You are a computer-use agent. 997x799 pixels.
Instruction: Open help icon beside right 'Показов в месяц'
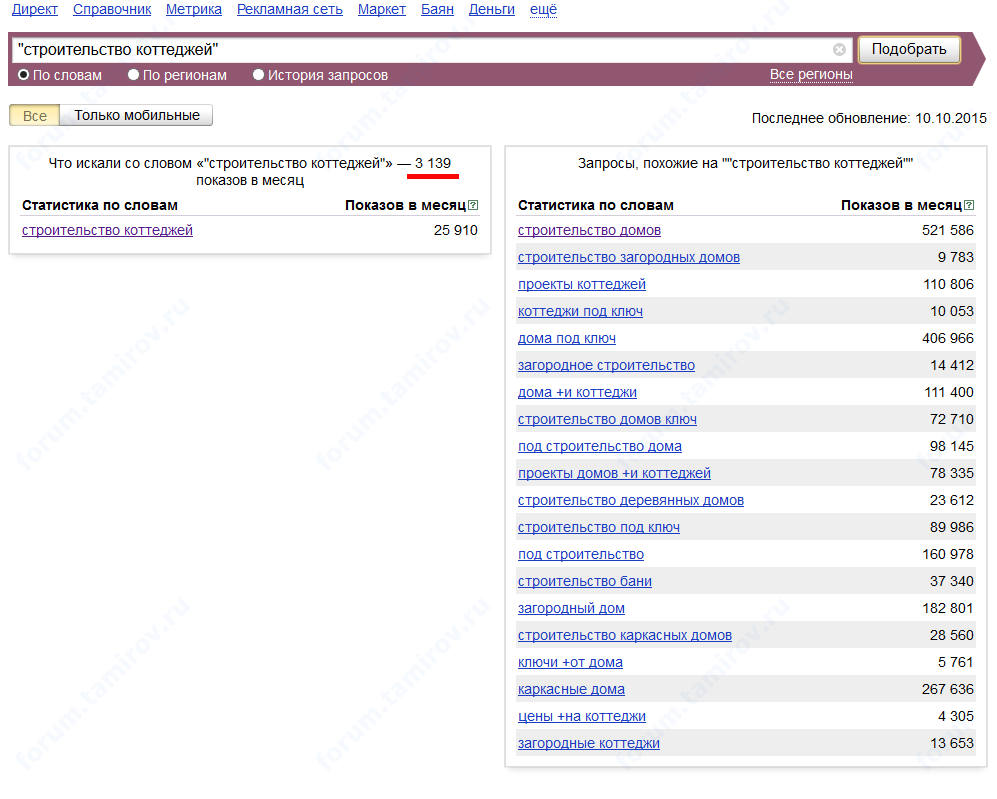pos(969,205)
